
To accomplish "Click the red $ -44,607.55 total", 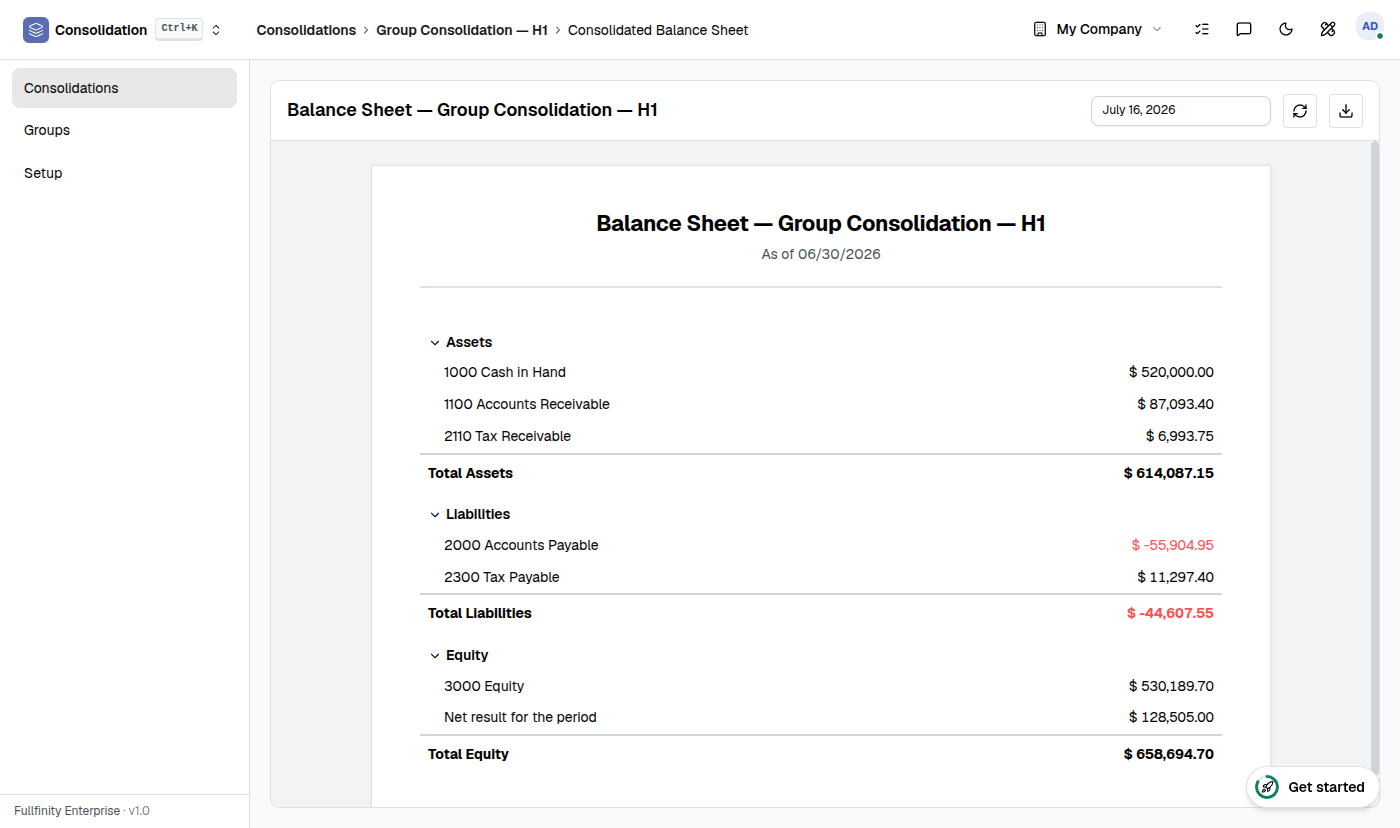I will click(x=1170, y=613).
